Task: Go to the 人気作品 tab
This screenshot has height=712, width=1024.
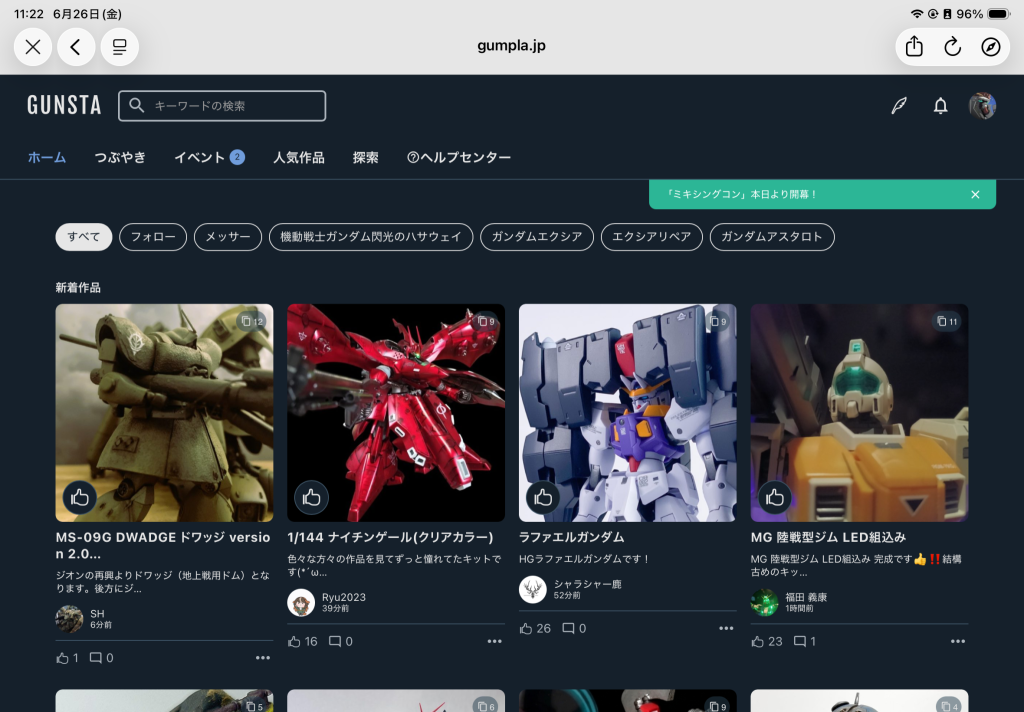Action: (x=298, y=157)
